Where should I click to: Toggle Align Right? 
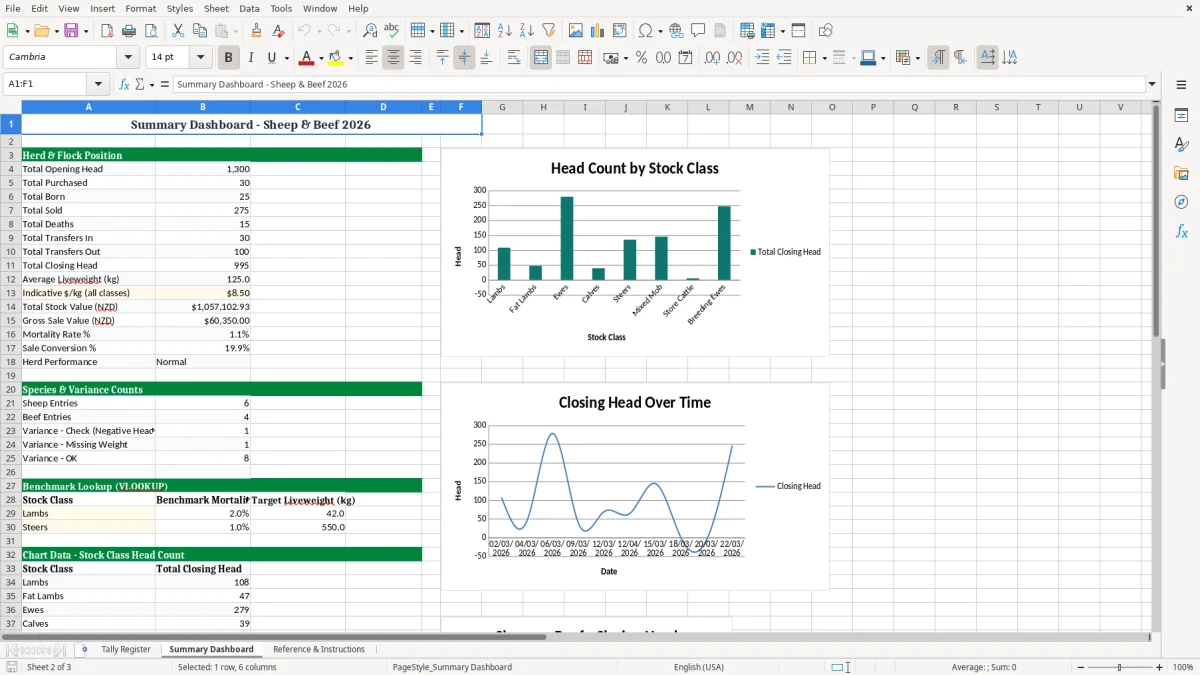click(415, 58)
